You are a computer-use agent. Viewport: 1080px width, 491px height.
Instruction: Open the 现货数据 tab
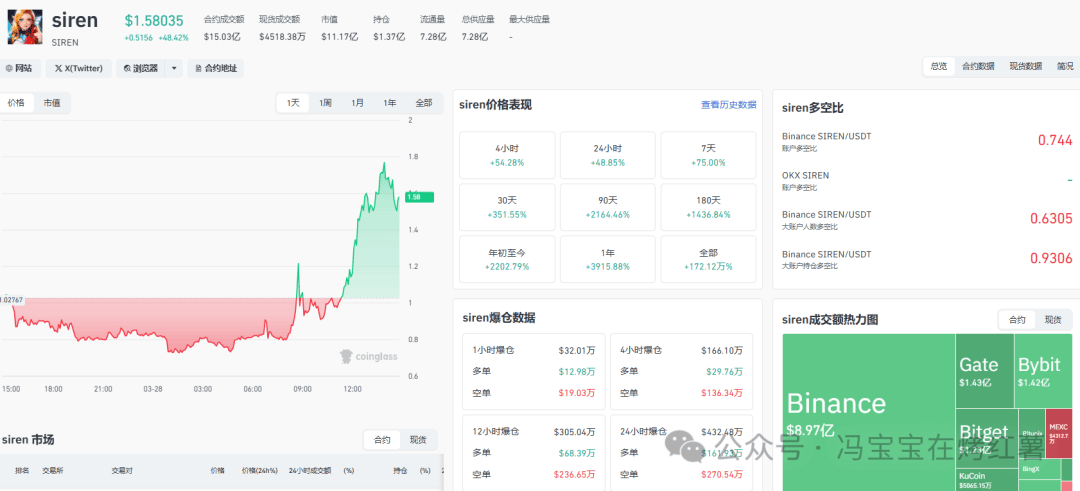(1024, 66)
